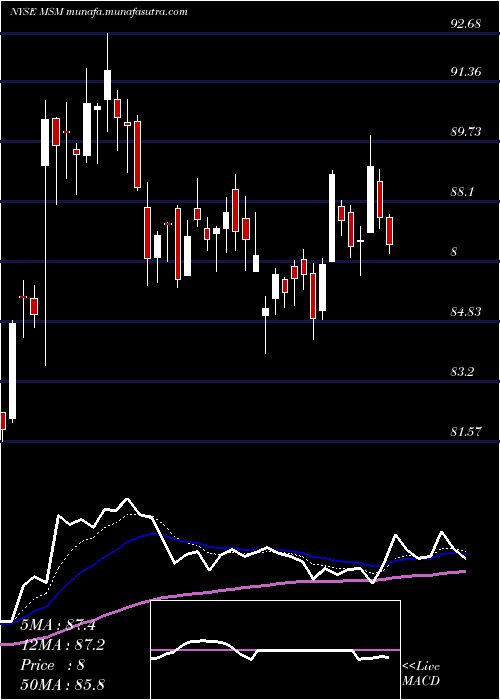The width and height of the screenshot is (500, 700).
Task: Click the 83.2 price axis label
Action: click(x=462, y=371)
